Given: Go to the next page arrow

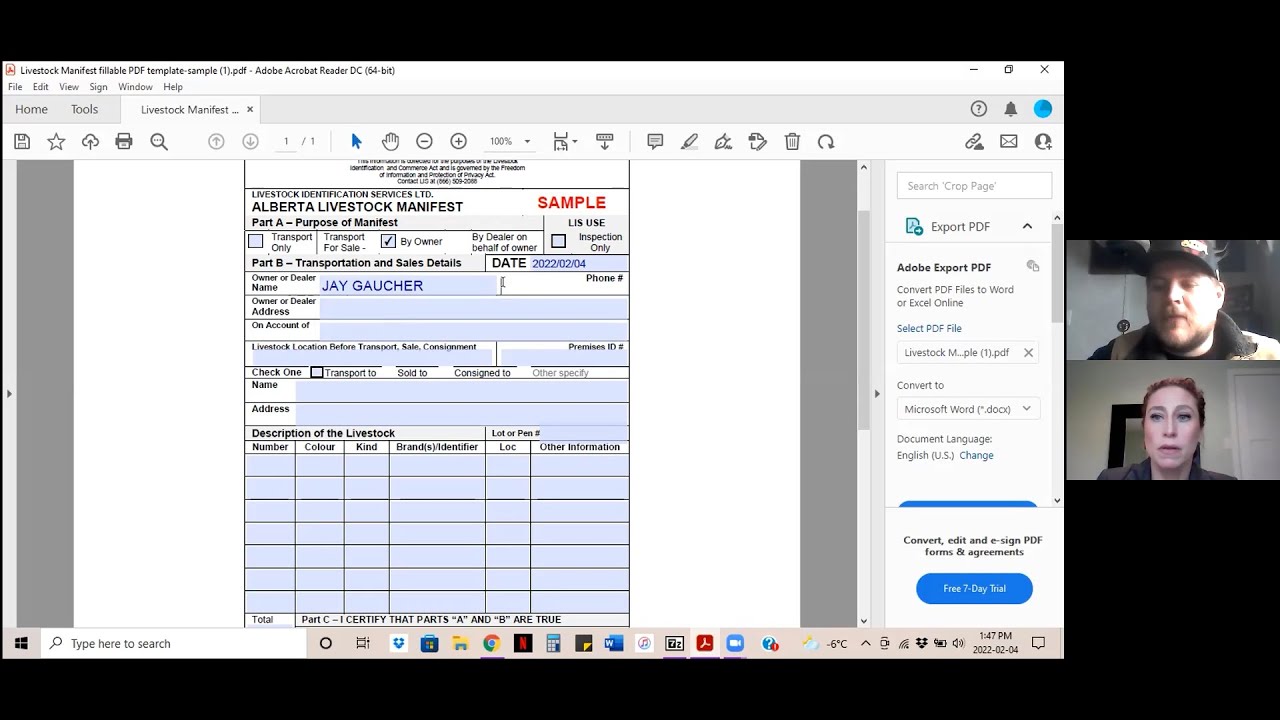Looking at the screenshot, I should point(251,142).
